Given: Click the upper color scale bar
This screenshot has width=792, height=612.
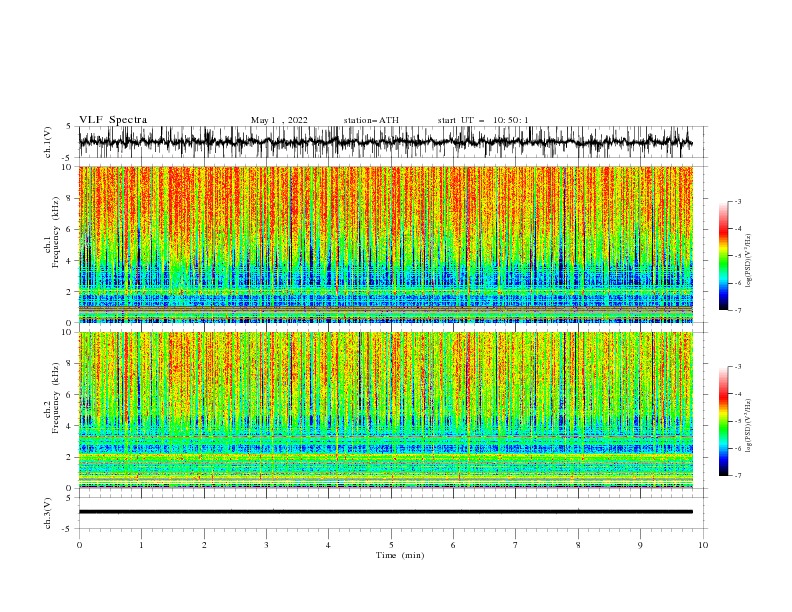Looking at the screenshot, I should (x=723, y=256).
